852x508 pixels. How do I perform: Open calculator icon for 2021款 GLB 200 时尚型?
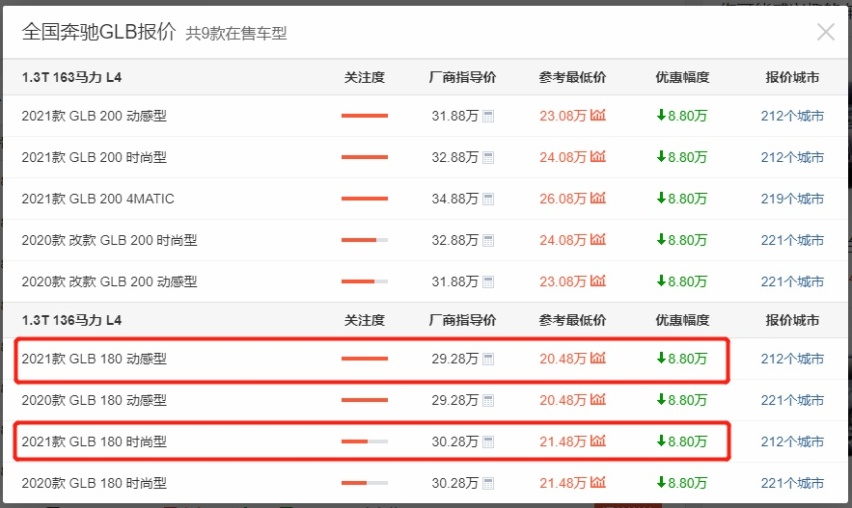point(488,158)
